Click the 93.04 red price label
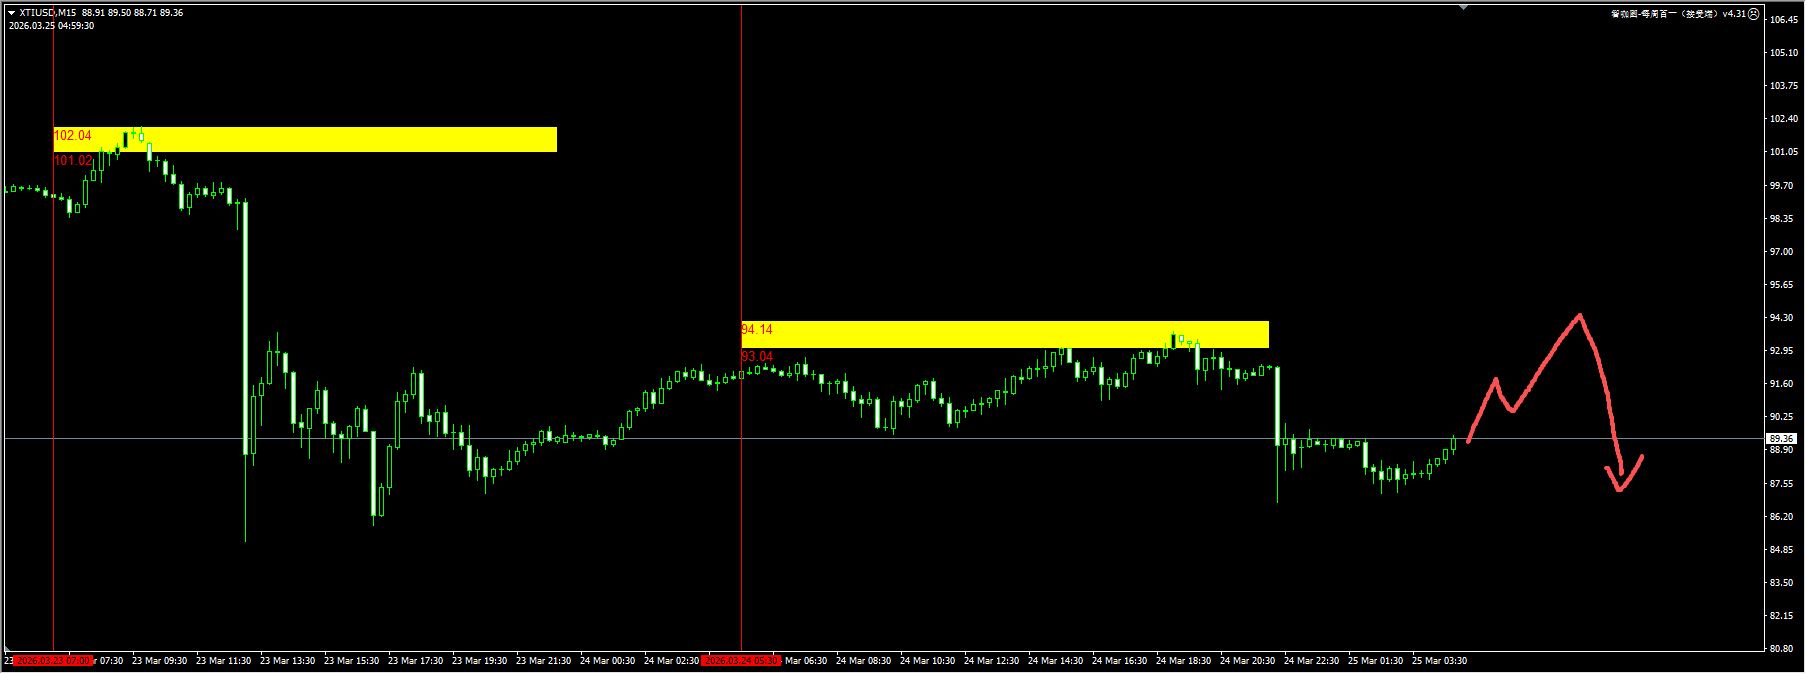Screen dimensions: 1806x674 (x=757, y=357)
